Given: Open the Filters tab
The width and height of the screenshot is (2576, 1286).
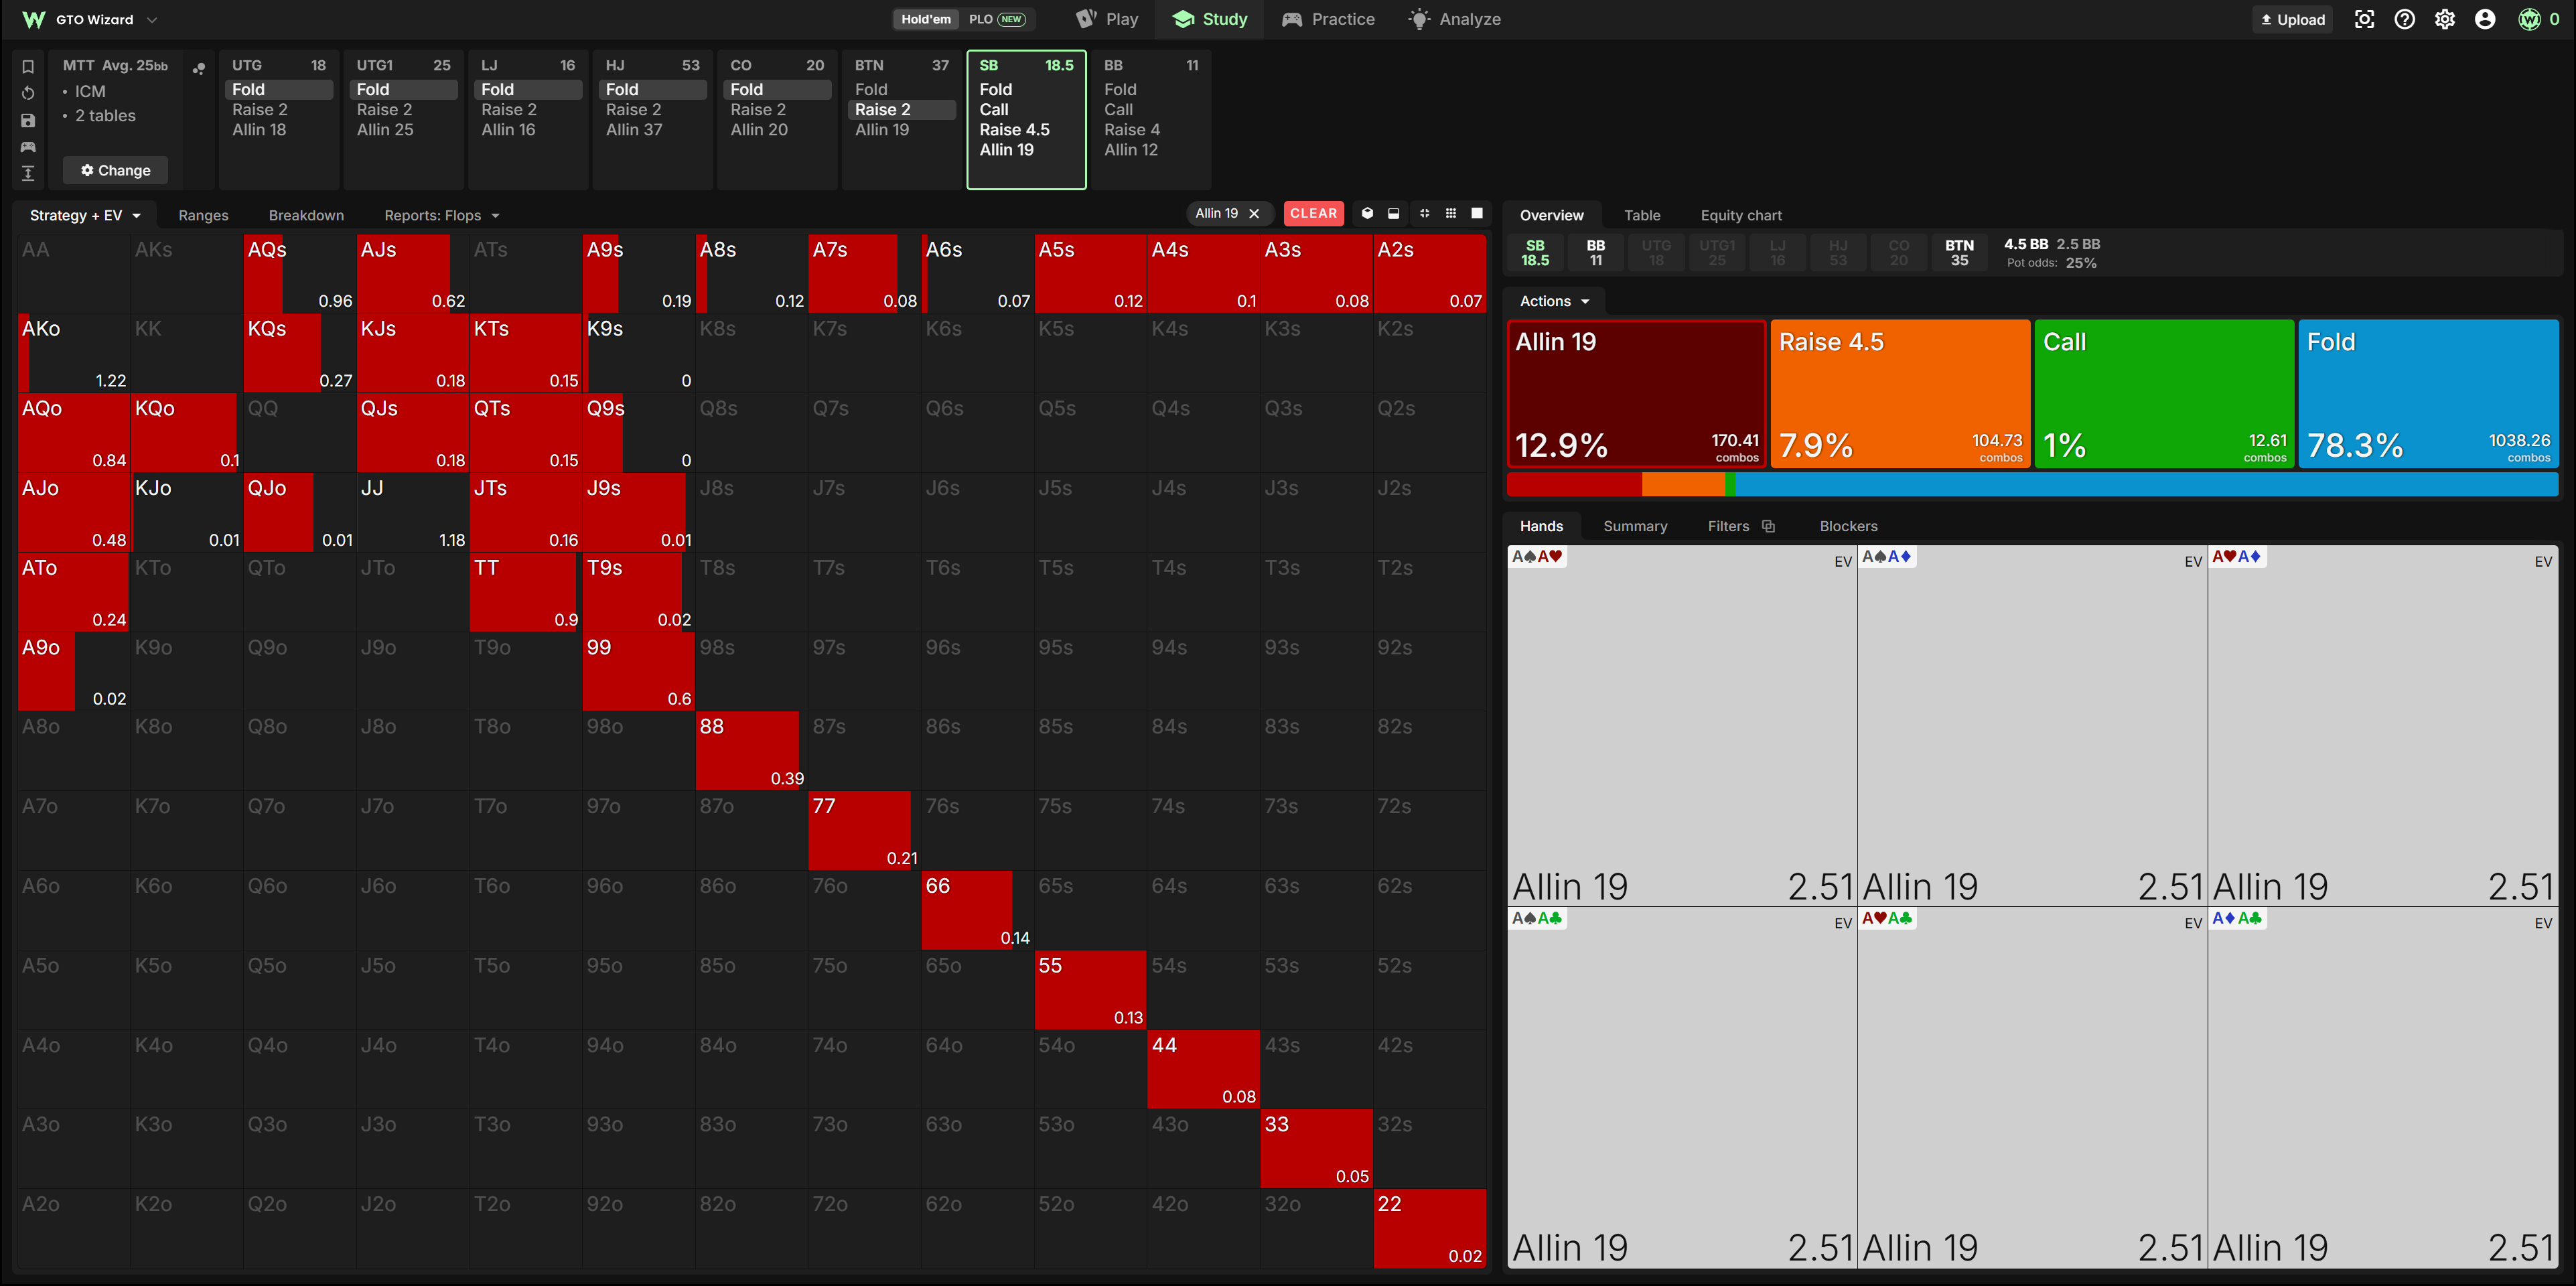Looking at the screenshot, I should (x=1740, y=526).
